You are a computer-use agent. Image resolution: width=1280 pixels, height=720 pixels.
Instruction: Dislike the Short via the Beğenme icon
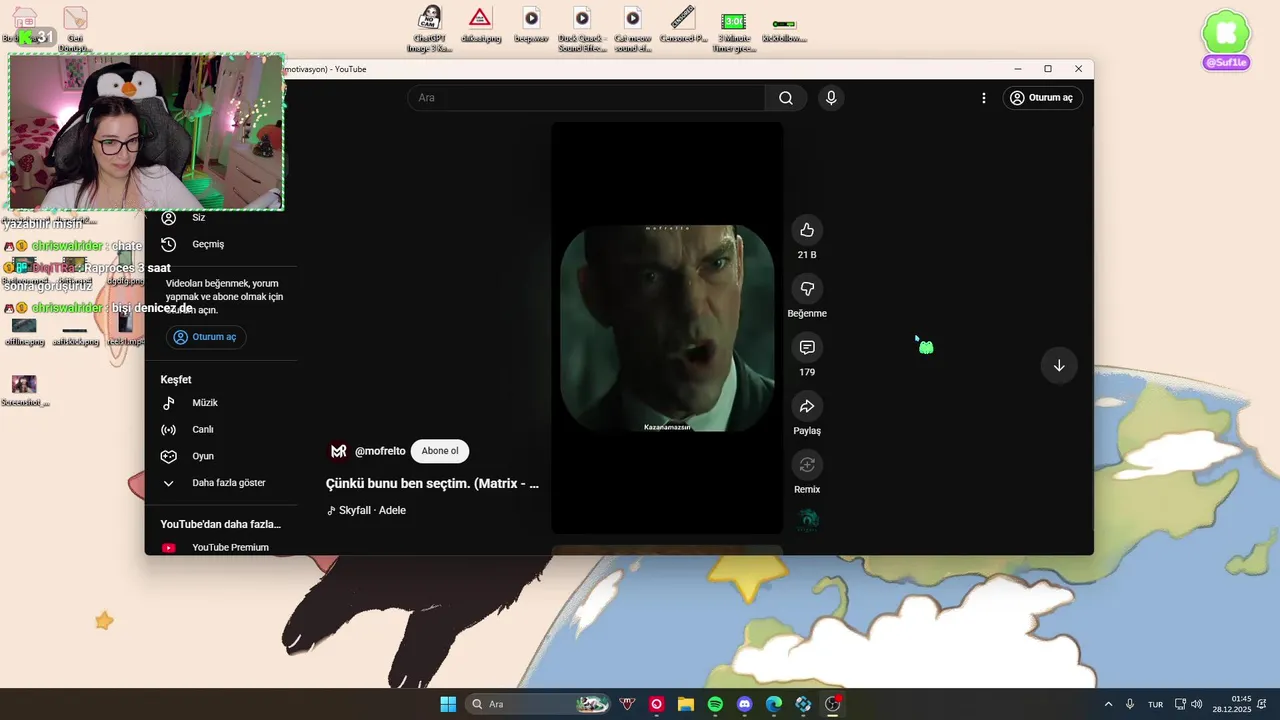pyautogui.click(x=807, y=289)
